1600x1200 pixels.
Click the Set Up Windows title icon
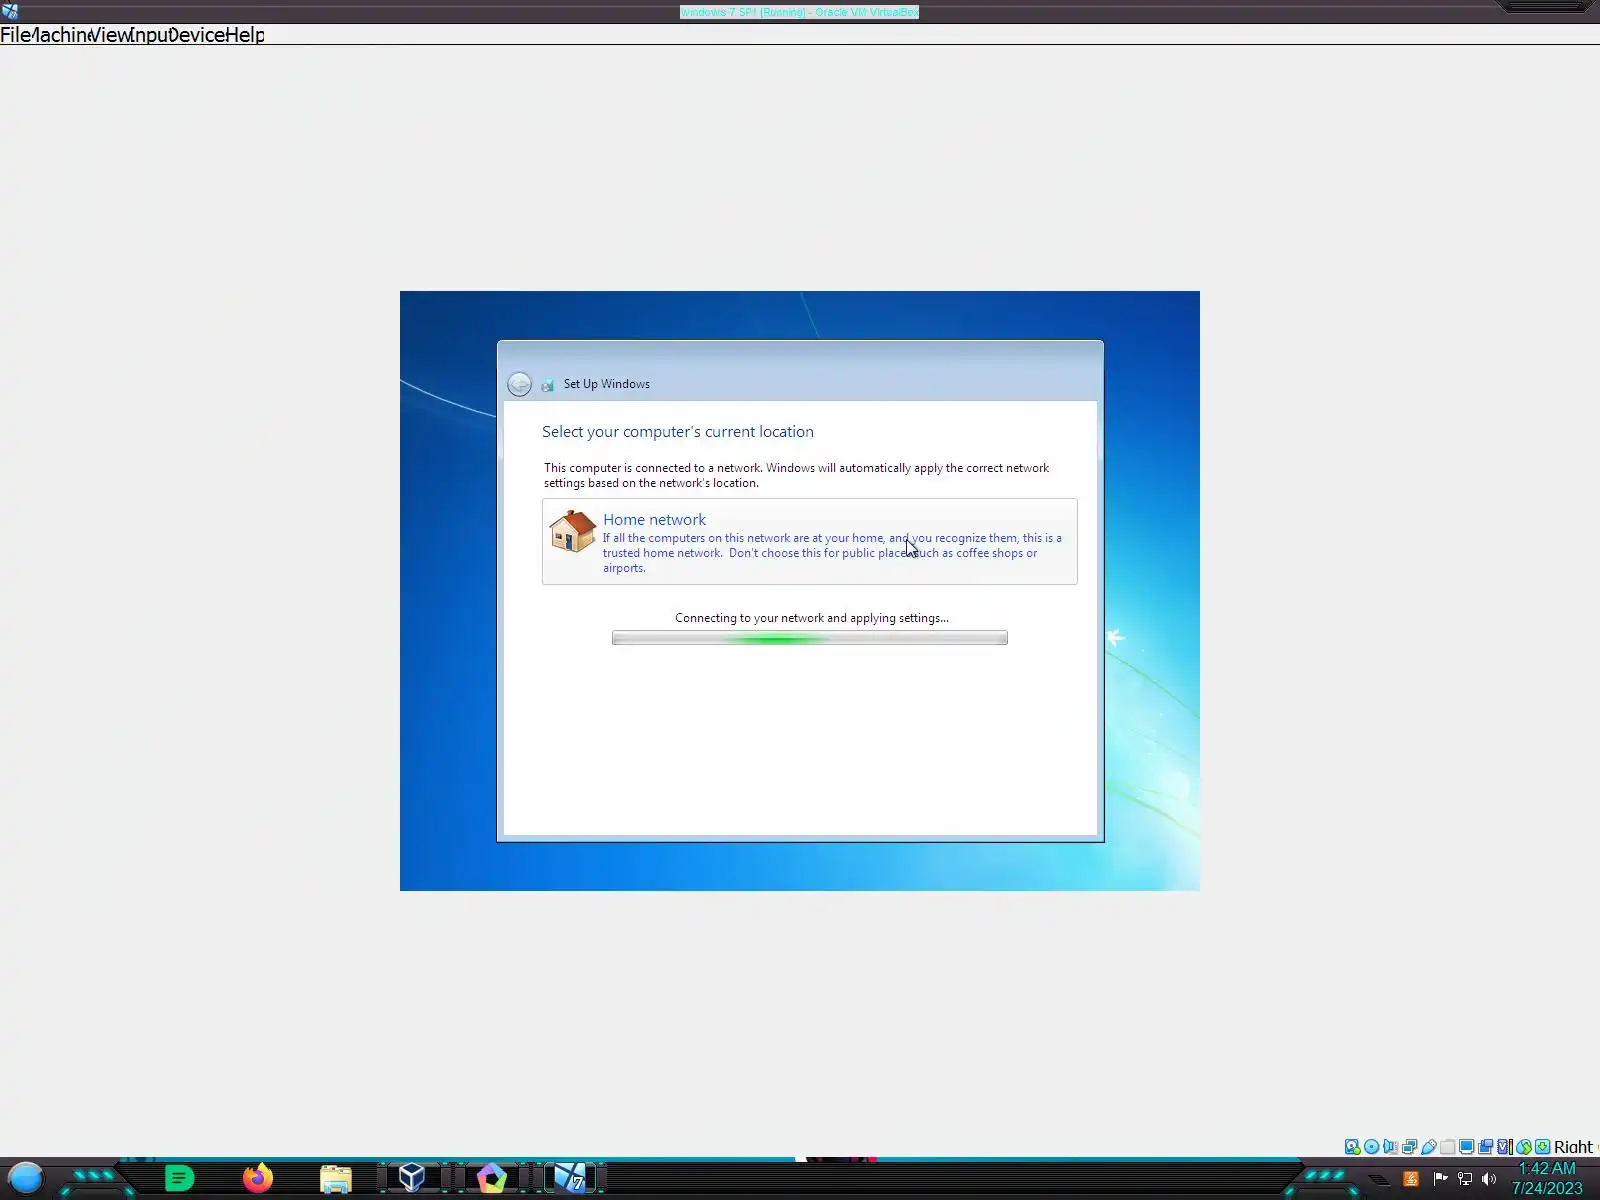point(548,385)
